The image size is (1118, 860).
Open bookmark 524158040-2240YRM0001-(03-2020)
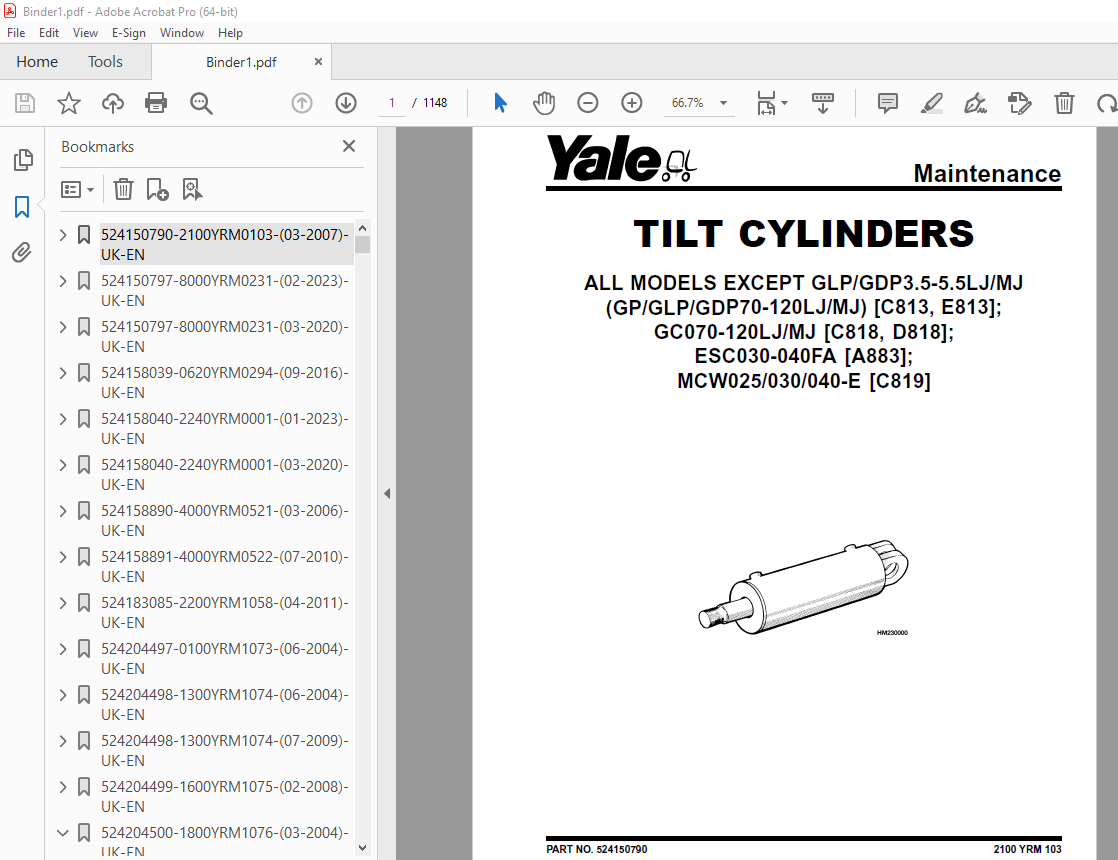pyautogui.click(x=225, y=474)
